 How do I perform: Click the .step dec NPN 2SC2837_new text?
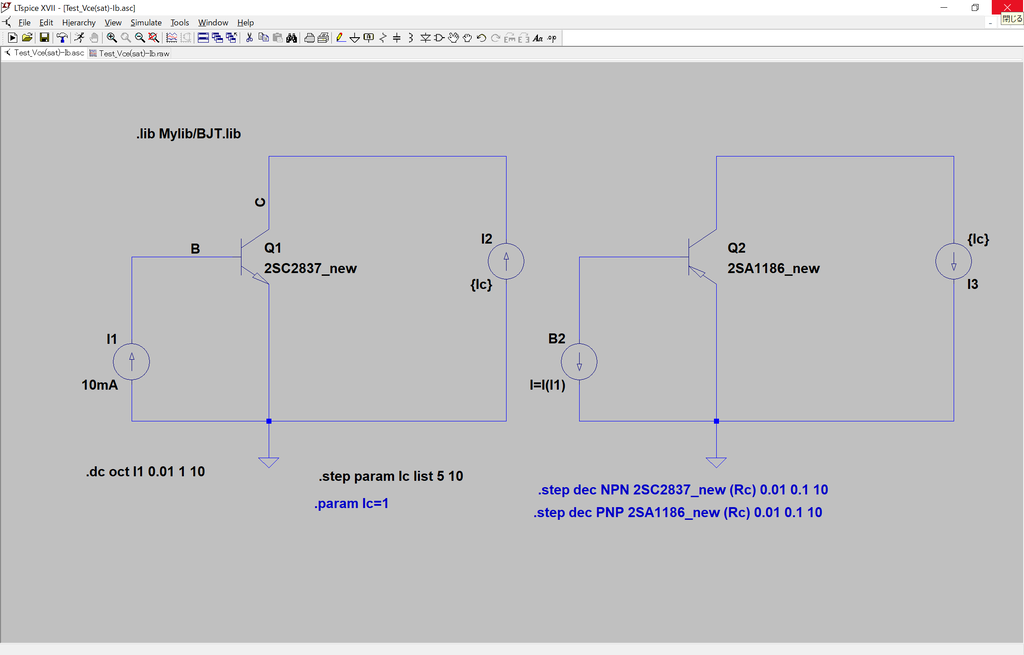tap(682, 490)
